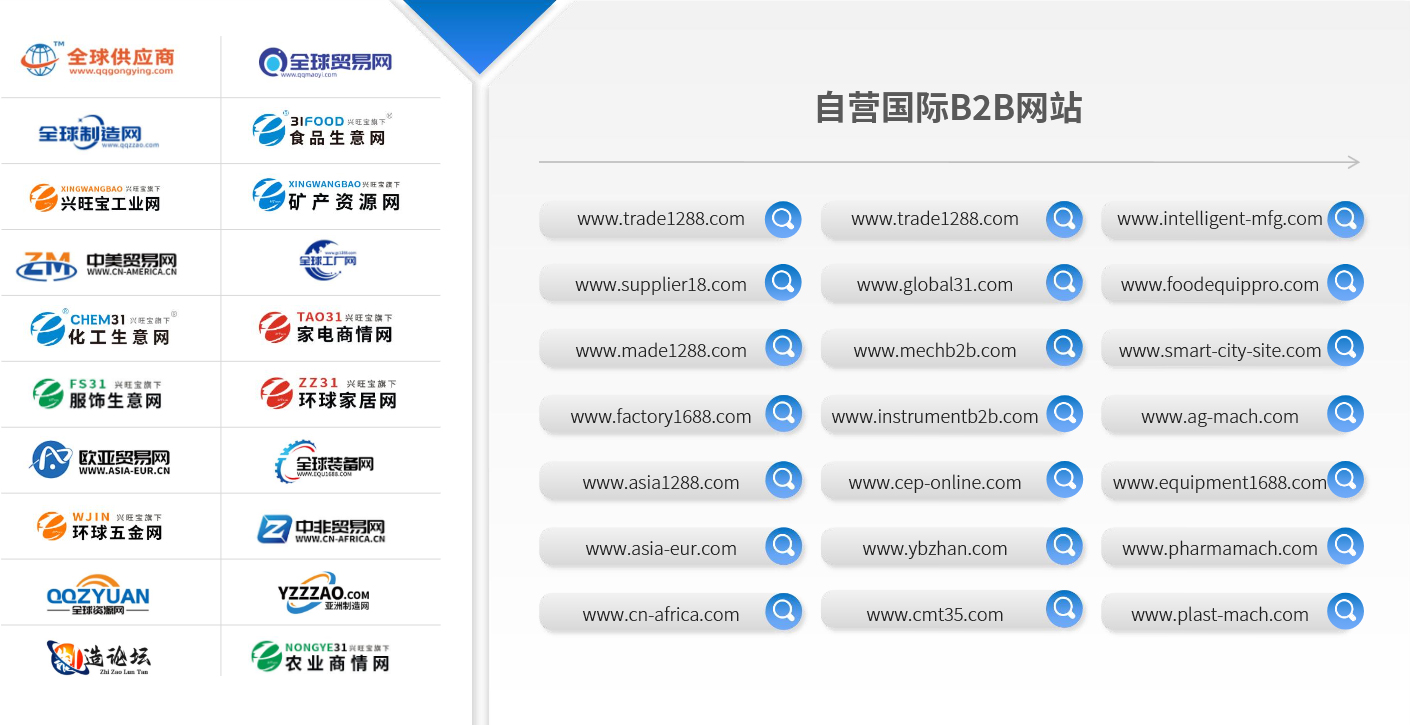This screenshot has height=725, width=1410.
Task: Click the 全球贸易网 logo
Action: [x=325, y=62]
